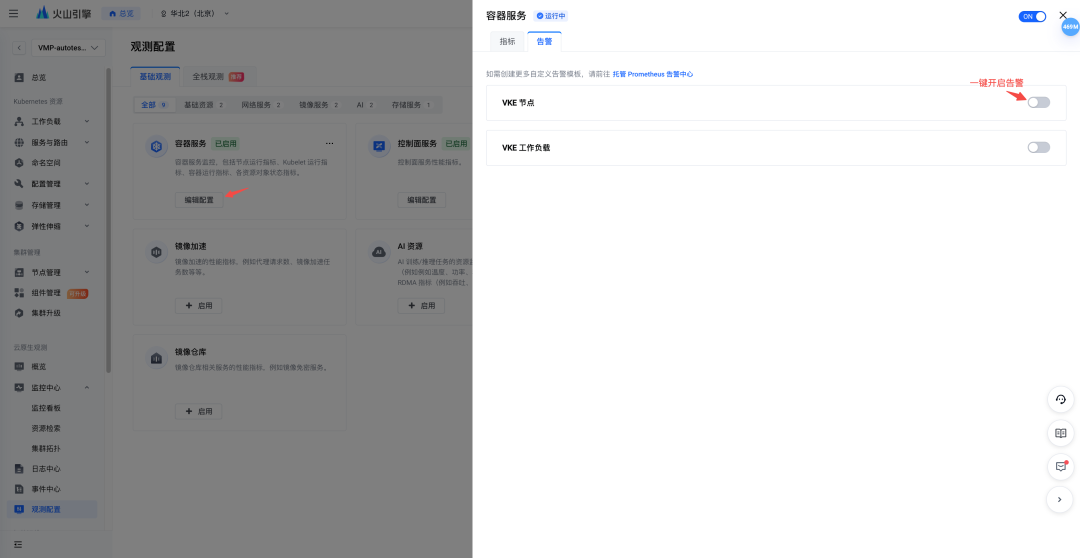Open 命名空间 in the sidebar
1080x558 pixels.
tap(46, 163)
